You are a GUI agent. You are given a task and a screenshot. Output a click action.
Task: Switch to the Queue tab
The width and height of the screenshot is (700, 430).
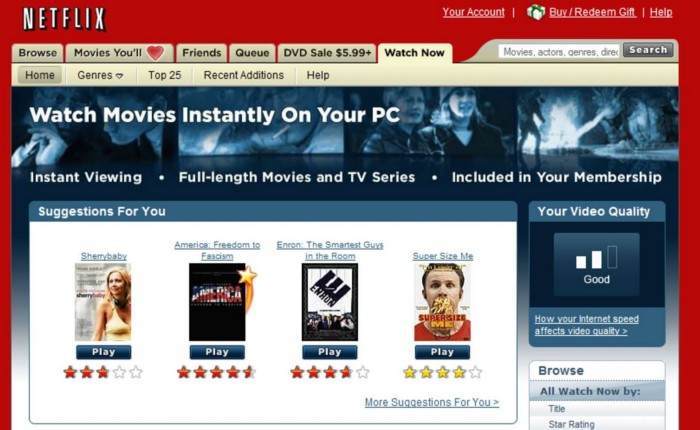pos(252,53)
